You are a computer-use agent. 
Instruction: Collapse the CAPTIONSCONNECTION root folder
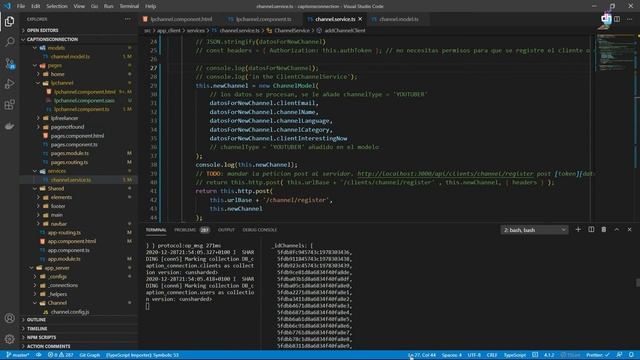tap(80, 39)
